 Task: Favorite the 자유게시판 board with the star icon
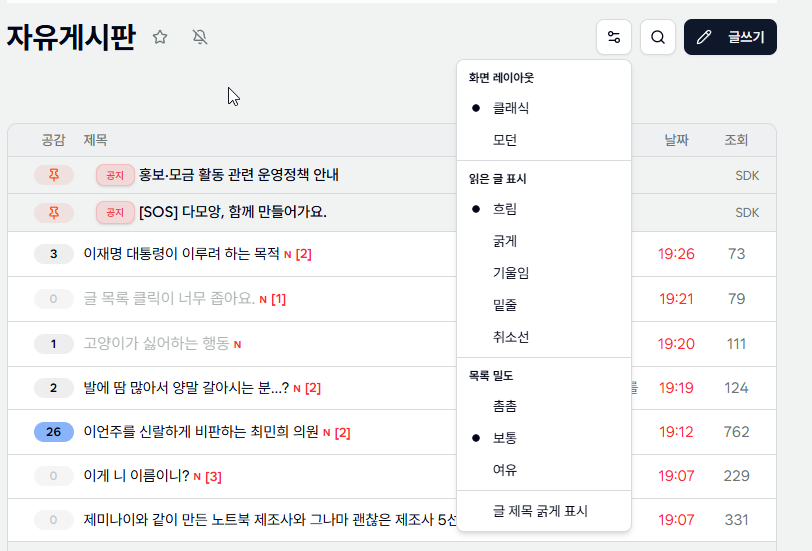[160, 37]
